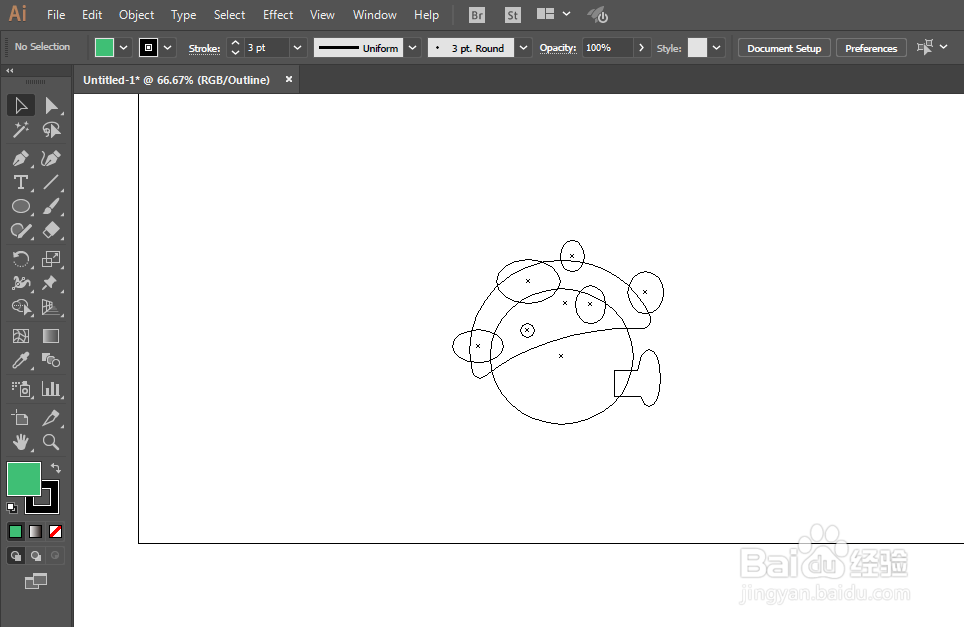Select the Zoom tool
Image resolution: width=964 pixels, height=627 pixels.
click(x=52, y=442)
